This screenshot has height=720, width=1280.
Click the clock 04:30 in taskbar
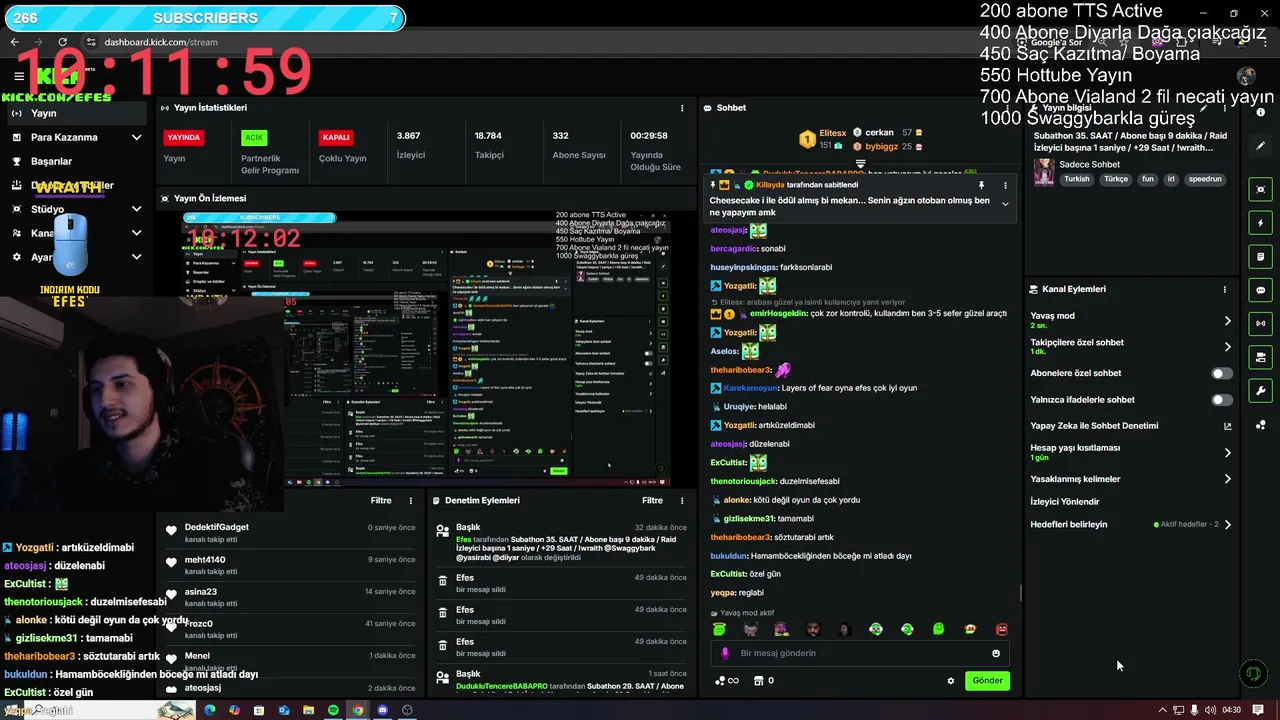point(1231,710)
